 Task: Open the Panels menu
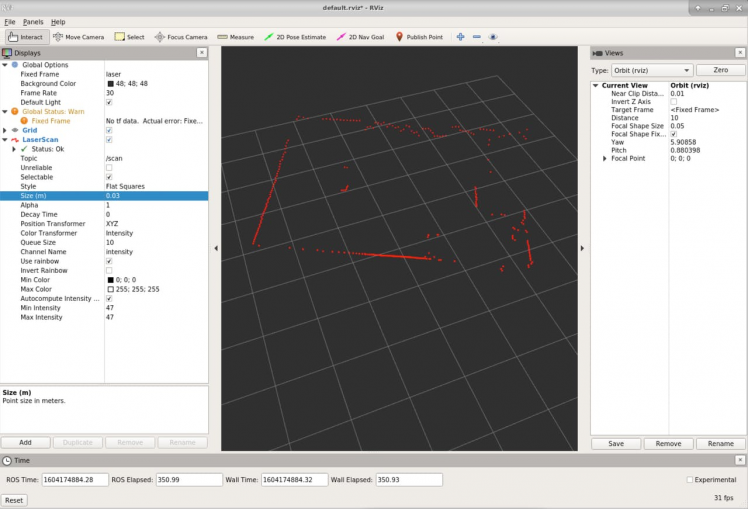point(33,21)
